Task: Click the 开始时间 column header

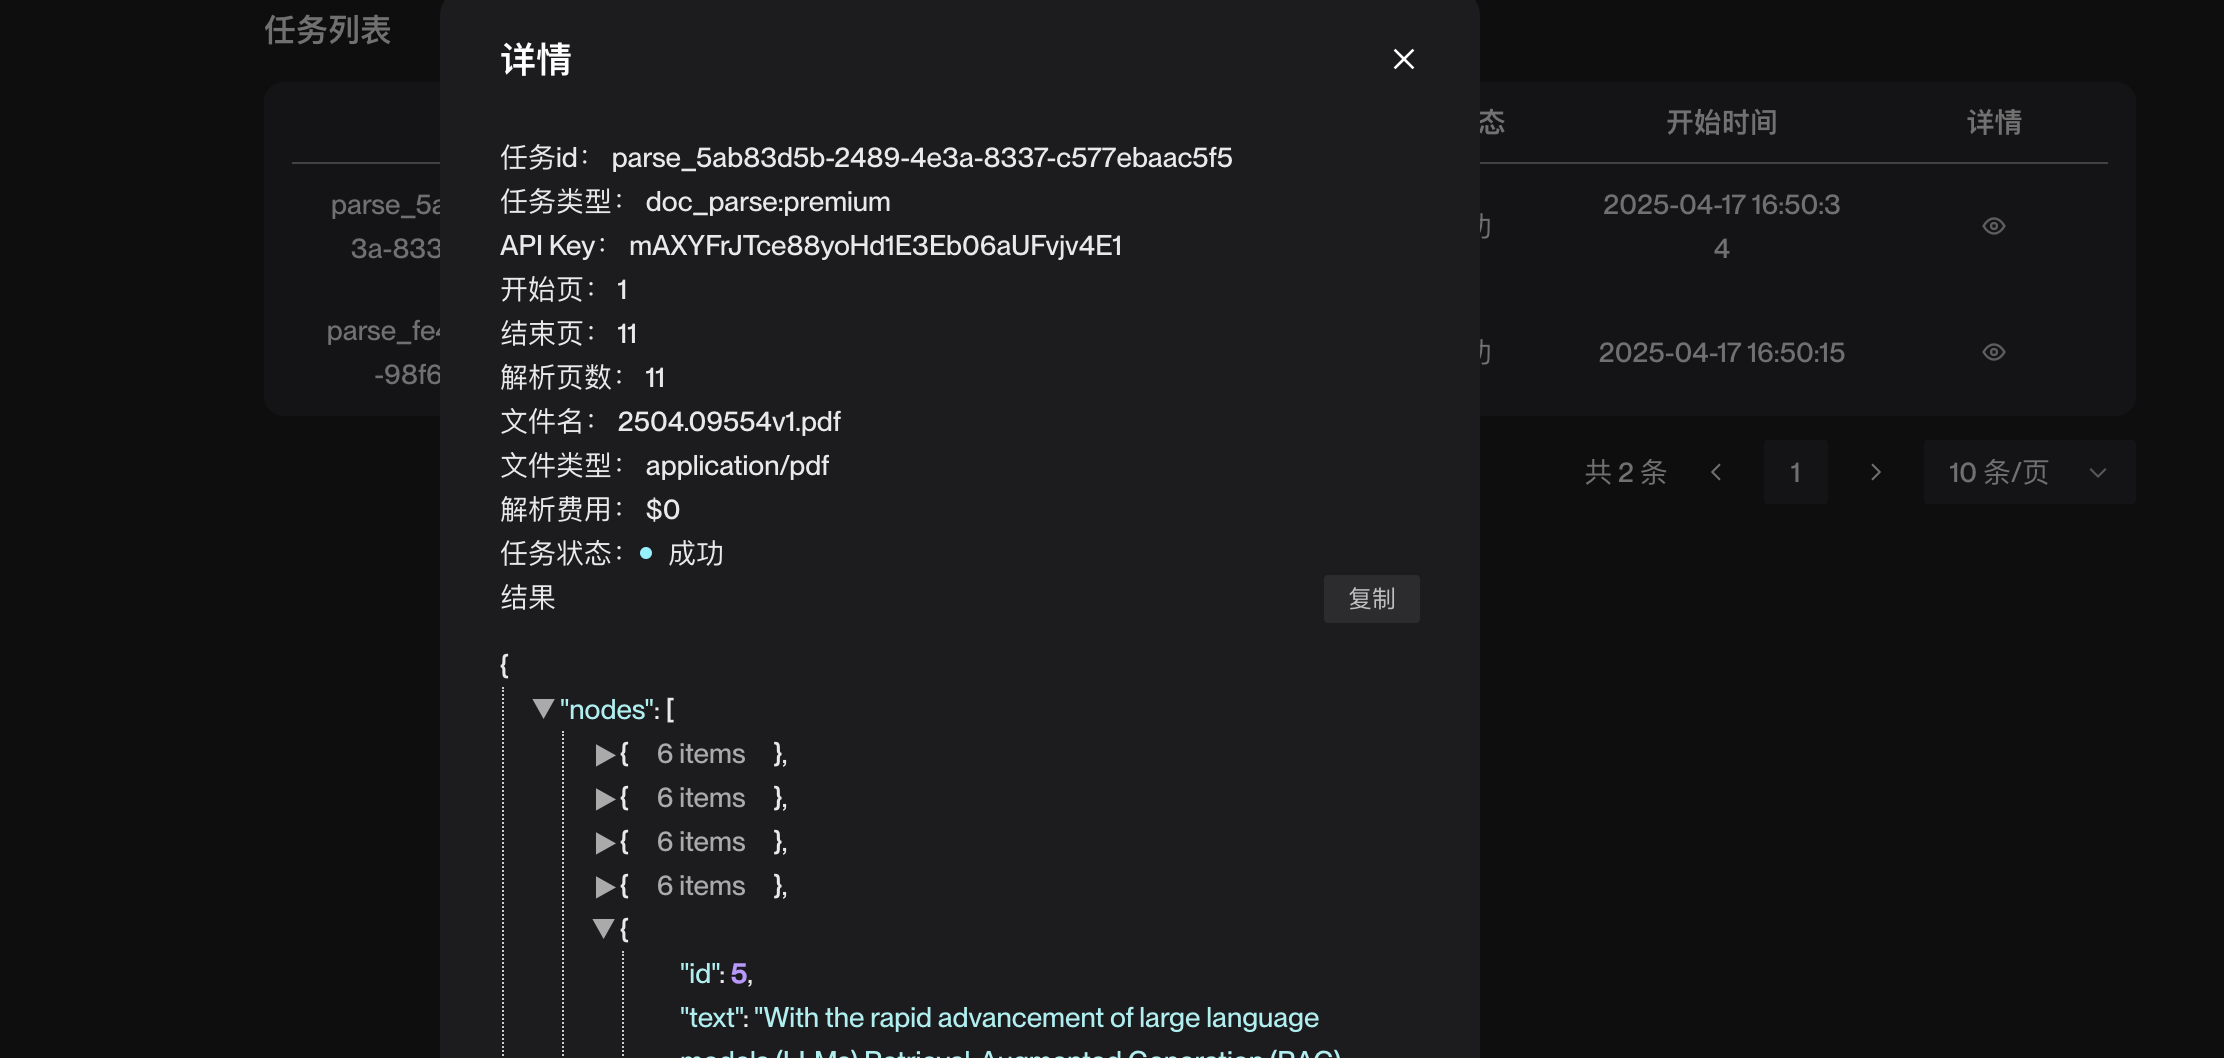Action: click(1721, 122)
